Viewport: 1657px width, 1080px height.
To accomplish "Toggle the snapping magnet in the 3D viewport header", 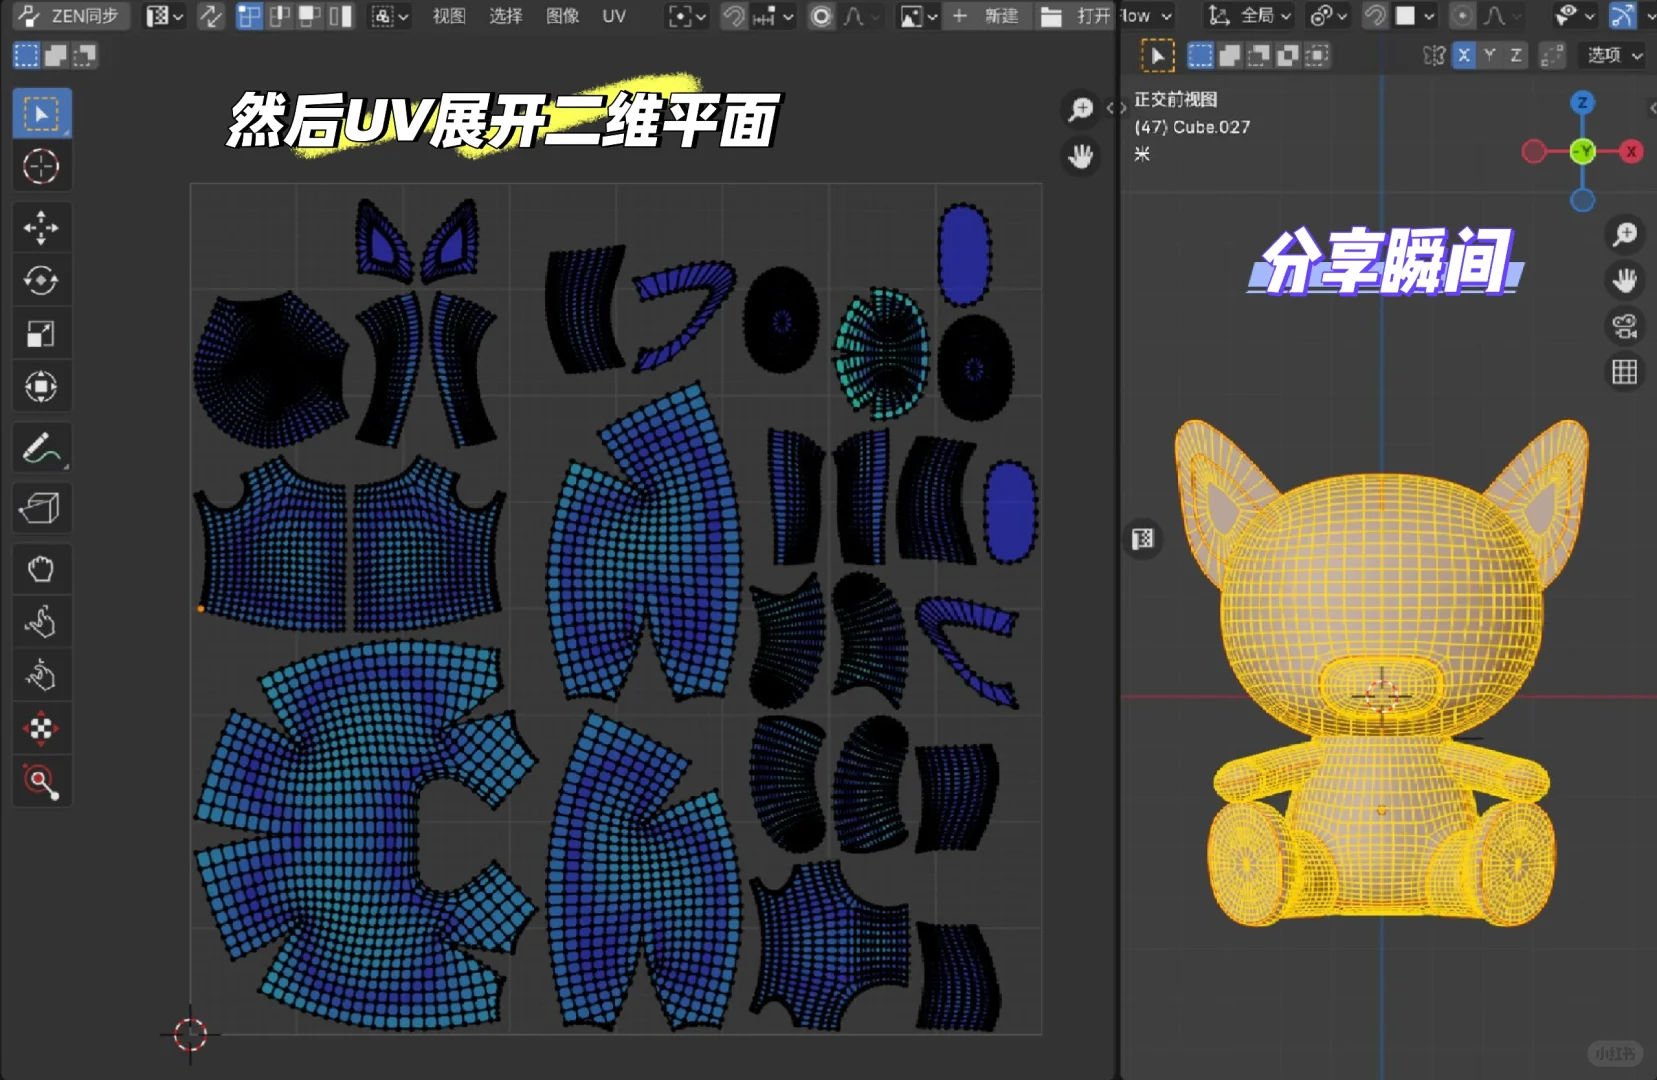I will click(1375, 16).
